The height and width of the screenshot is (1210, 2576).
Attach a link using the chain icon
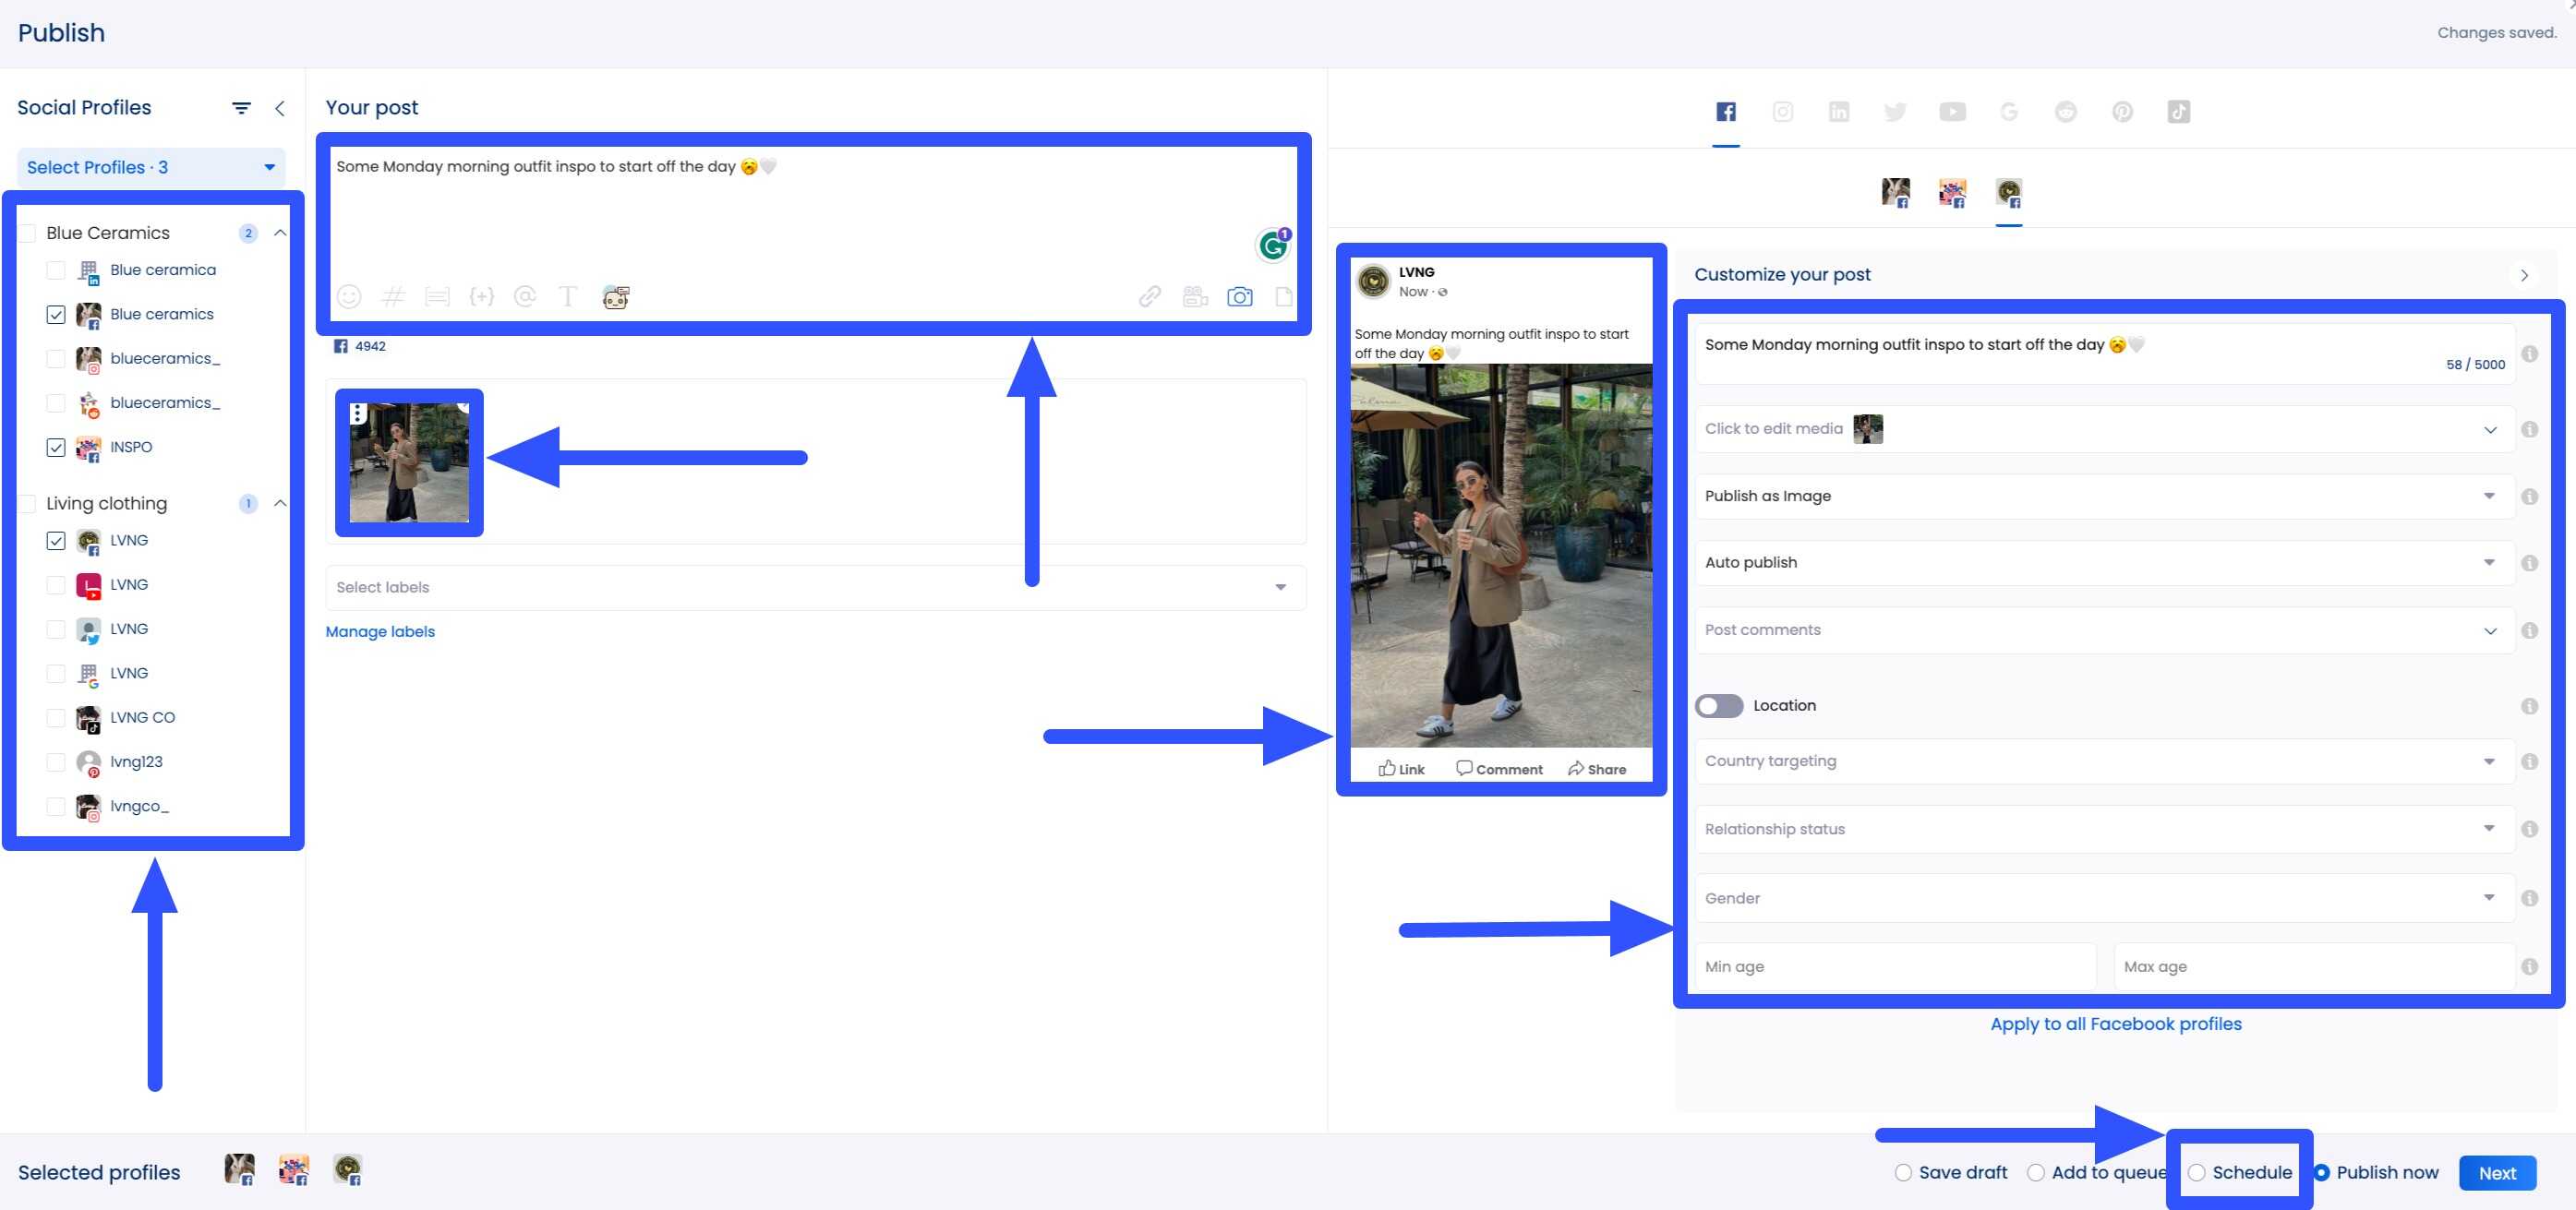point(1149,297)
